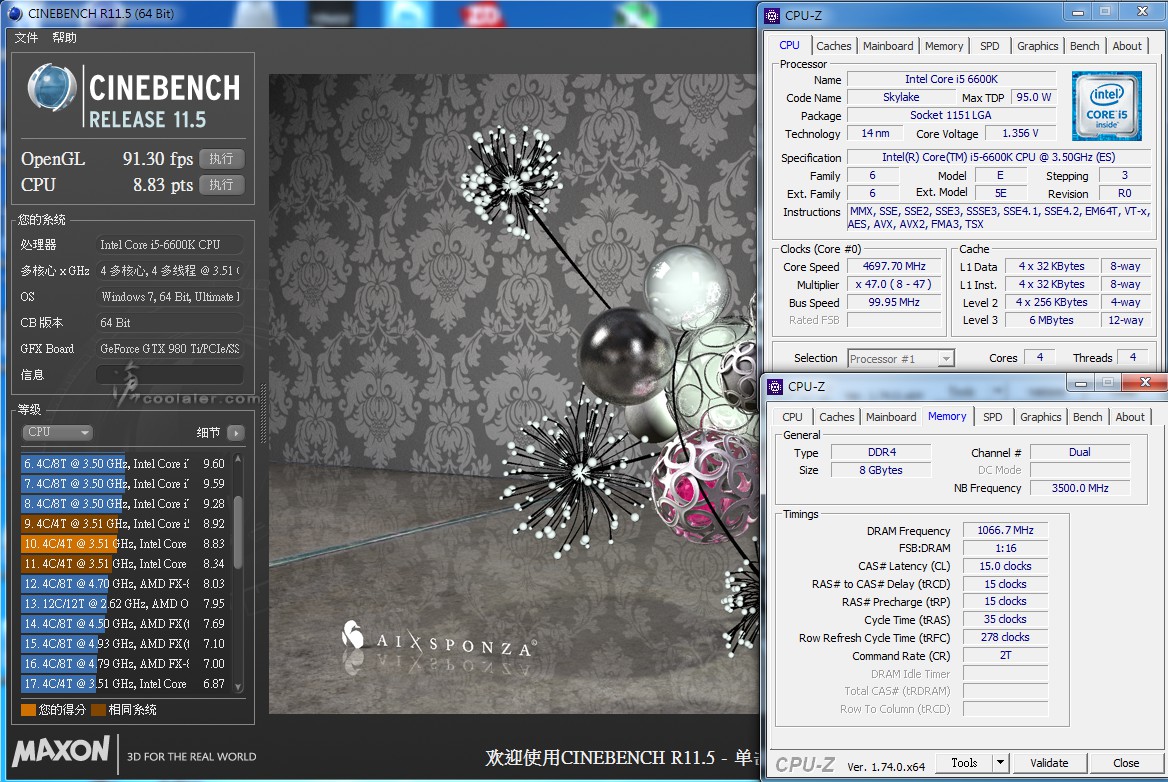This screenshot has height=782, width=1168.
Task: Click the Cinebench title bar icon
Action: pyautogui.click(x=15, y=13)
